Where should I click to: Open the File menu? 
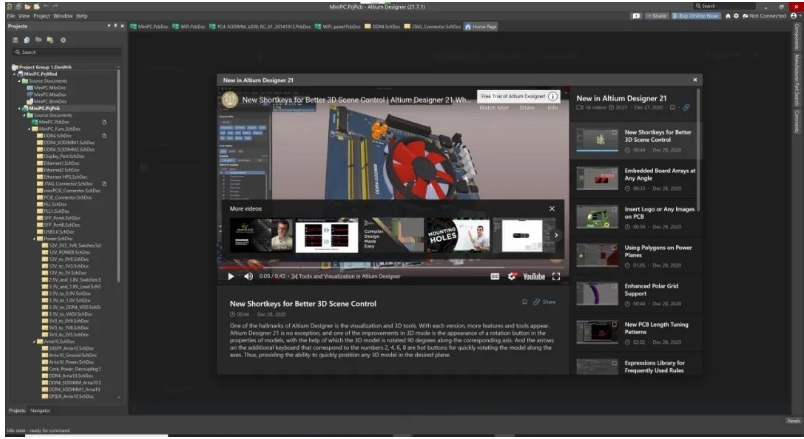click(x=11, y=16)
